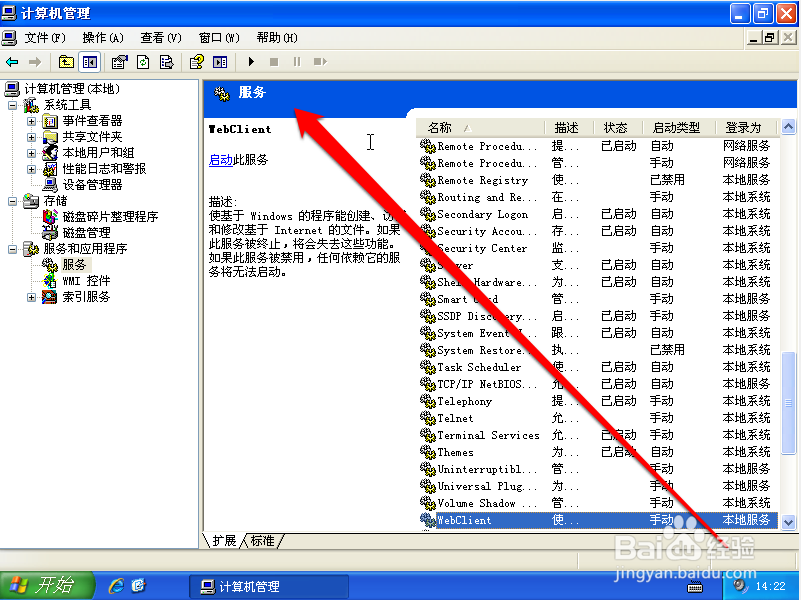Open 磁盘碎片整理程序 in the tree
This screenshot has height=600, width=801.
pos(110,217)
